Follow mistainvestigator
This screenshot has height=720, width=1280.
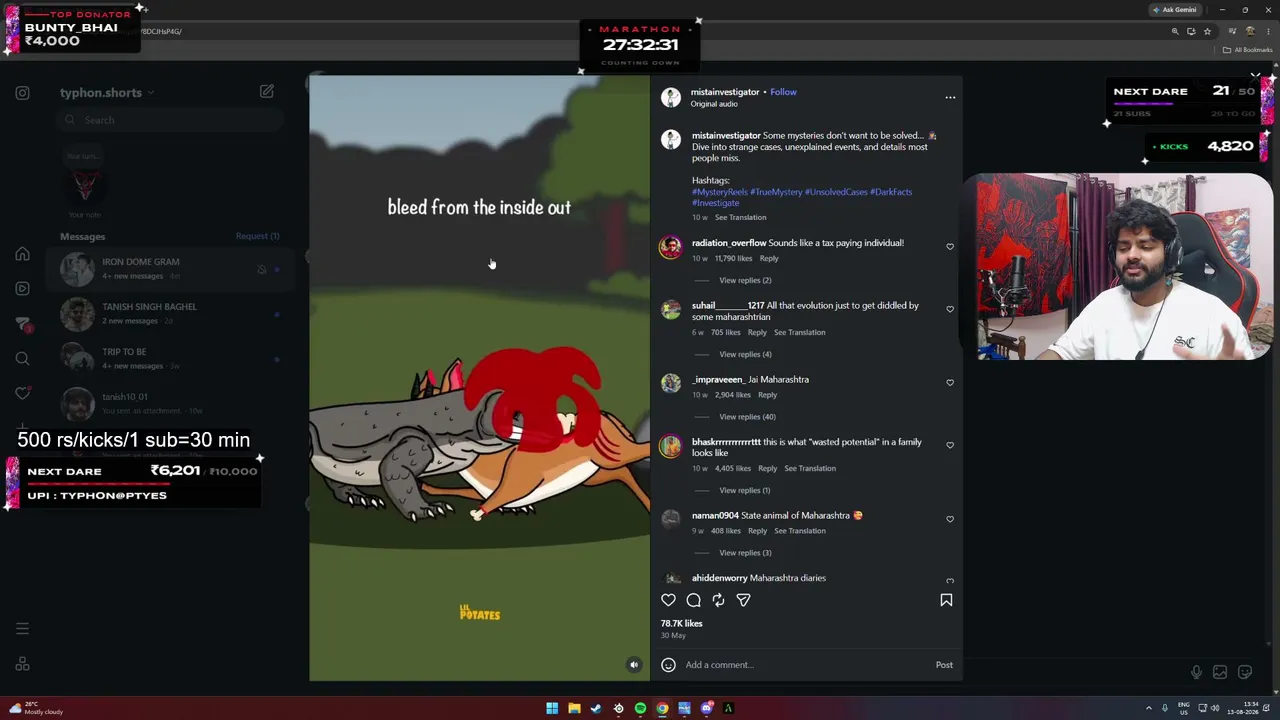point(783,92)
